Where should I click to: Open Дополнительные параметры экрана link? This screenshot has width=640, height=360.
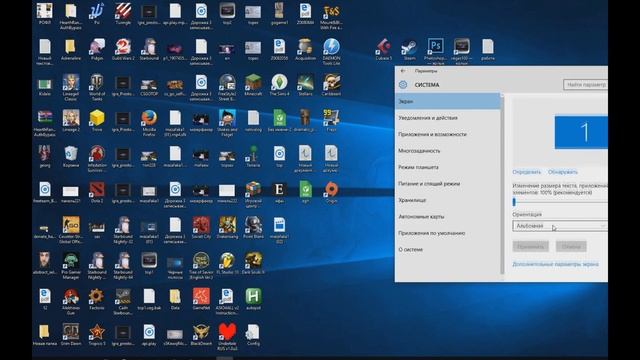pos(556,264)
